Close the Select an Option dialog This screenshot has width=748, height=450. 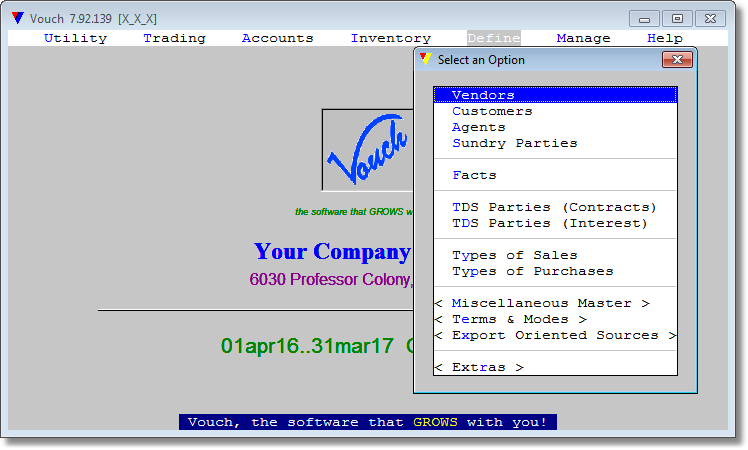[x=677, y=60]
